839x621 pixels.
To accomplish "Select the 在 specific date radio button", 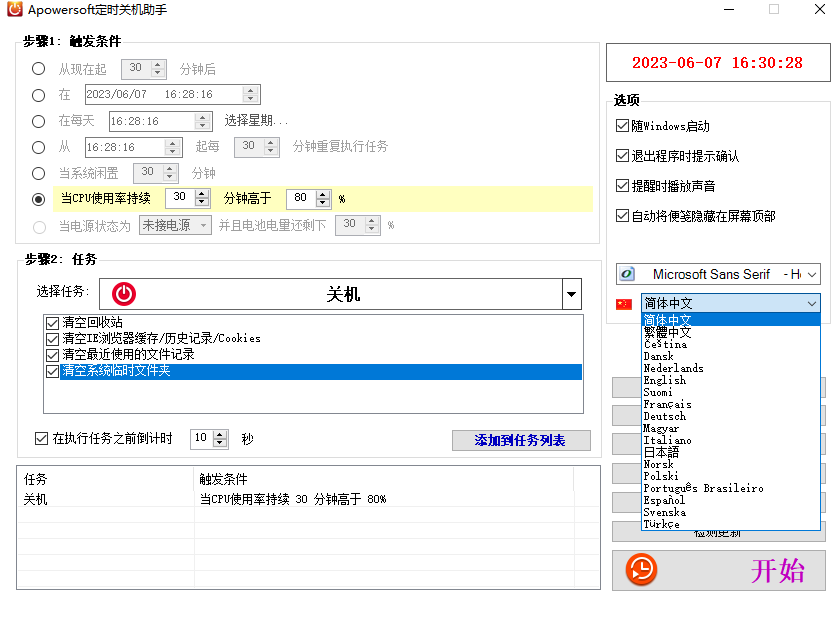I will click(x=39, y=95).
